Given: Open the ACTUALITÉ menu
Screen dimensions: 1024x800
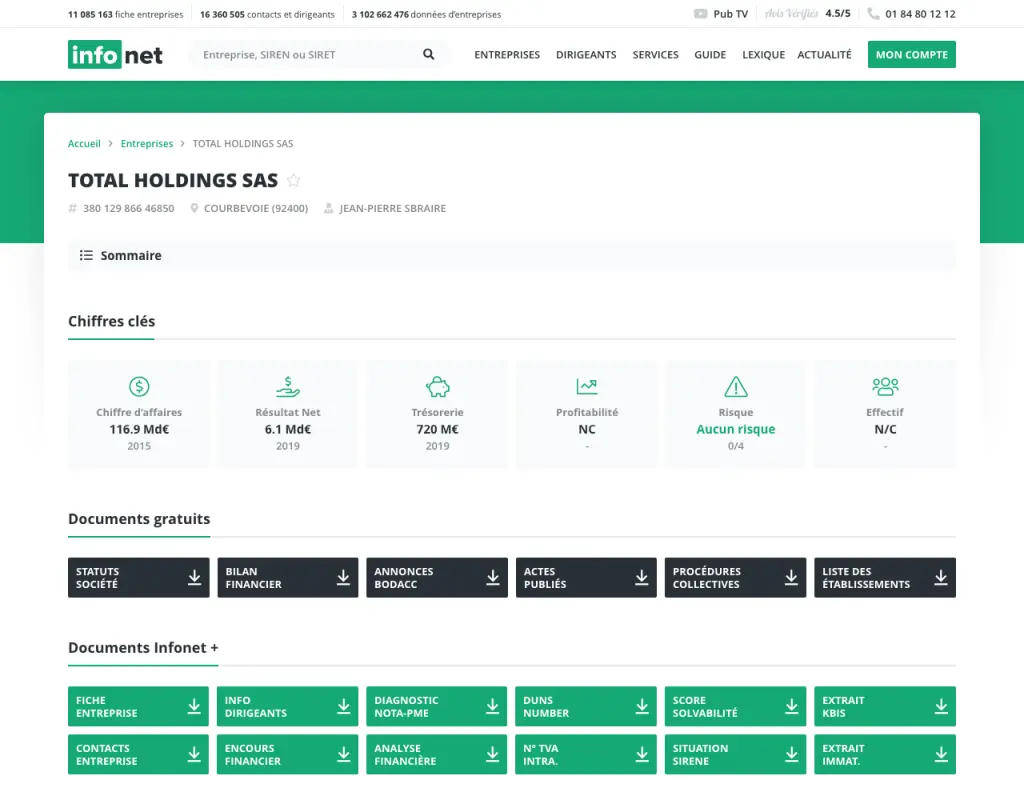Looking at the screenshot, I should [824, 55].
